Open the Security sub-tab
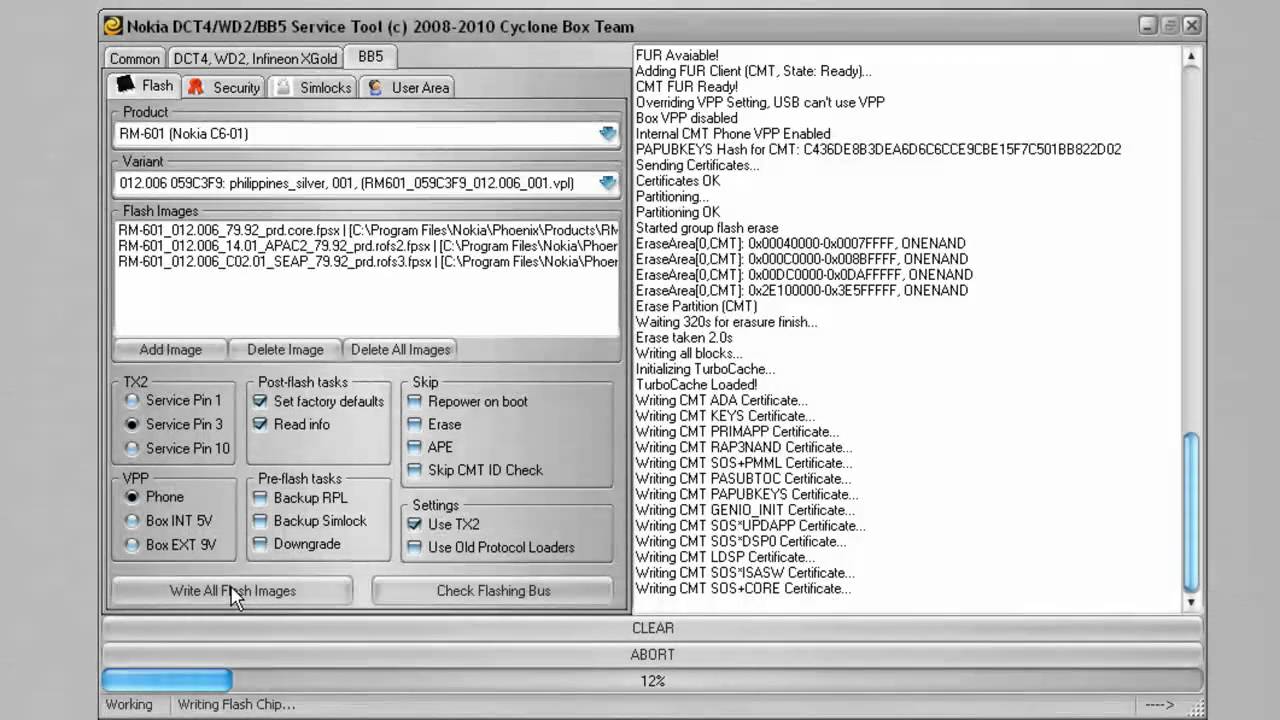This screenshot has width=1280, height=720. (224, 88)
